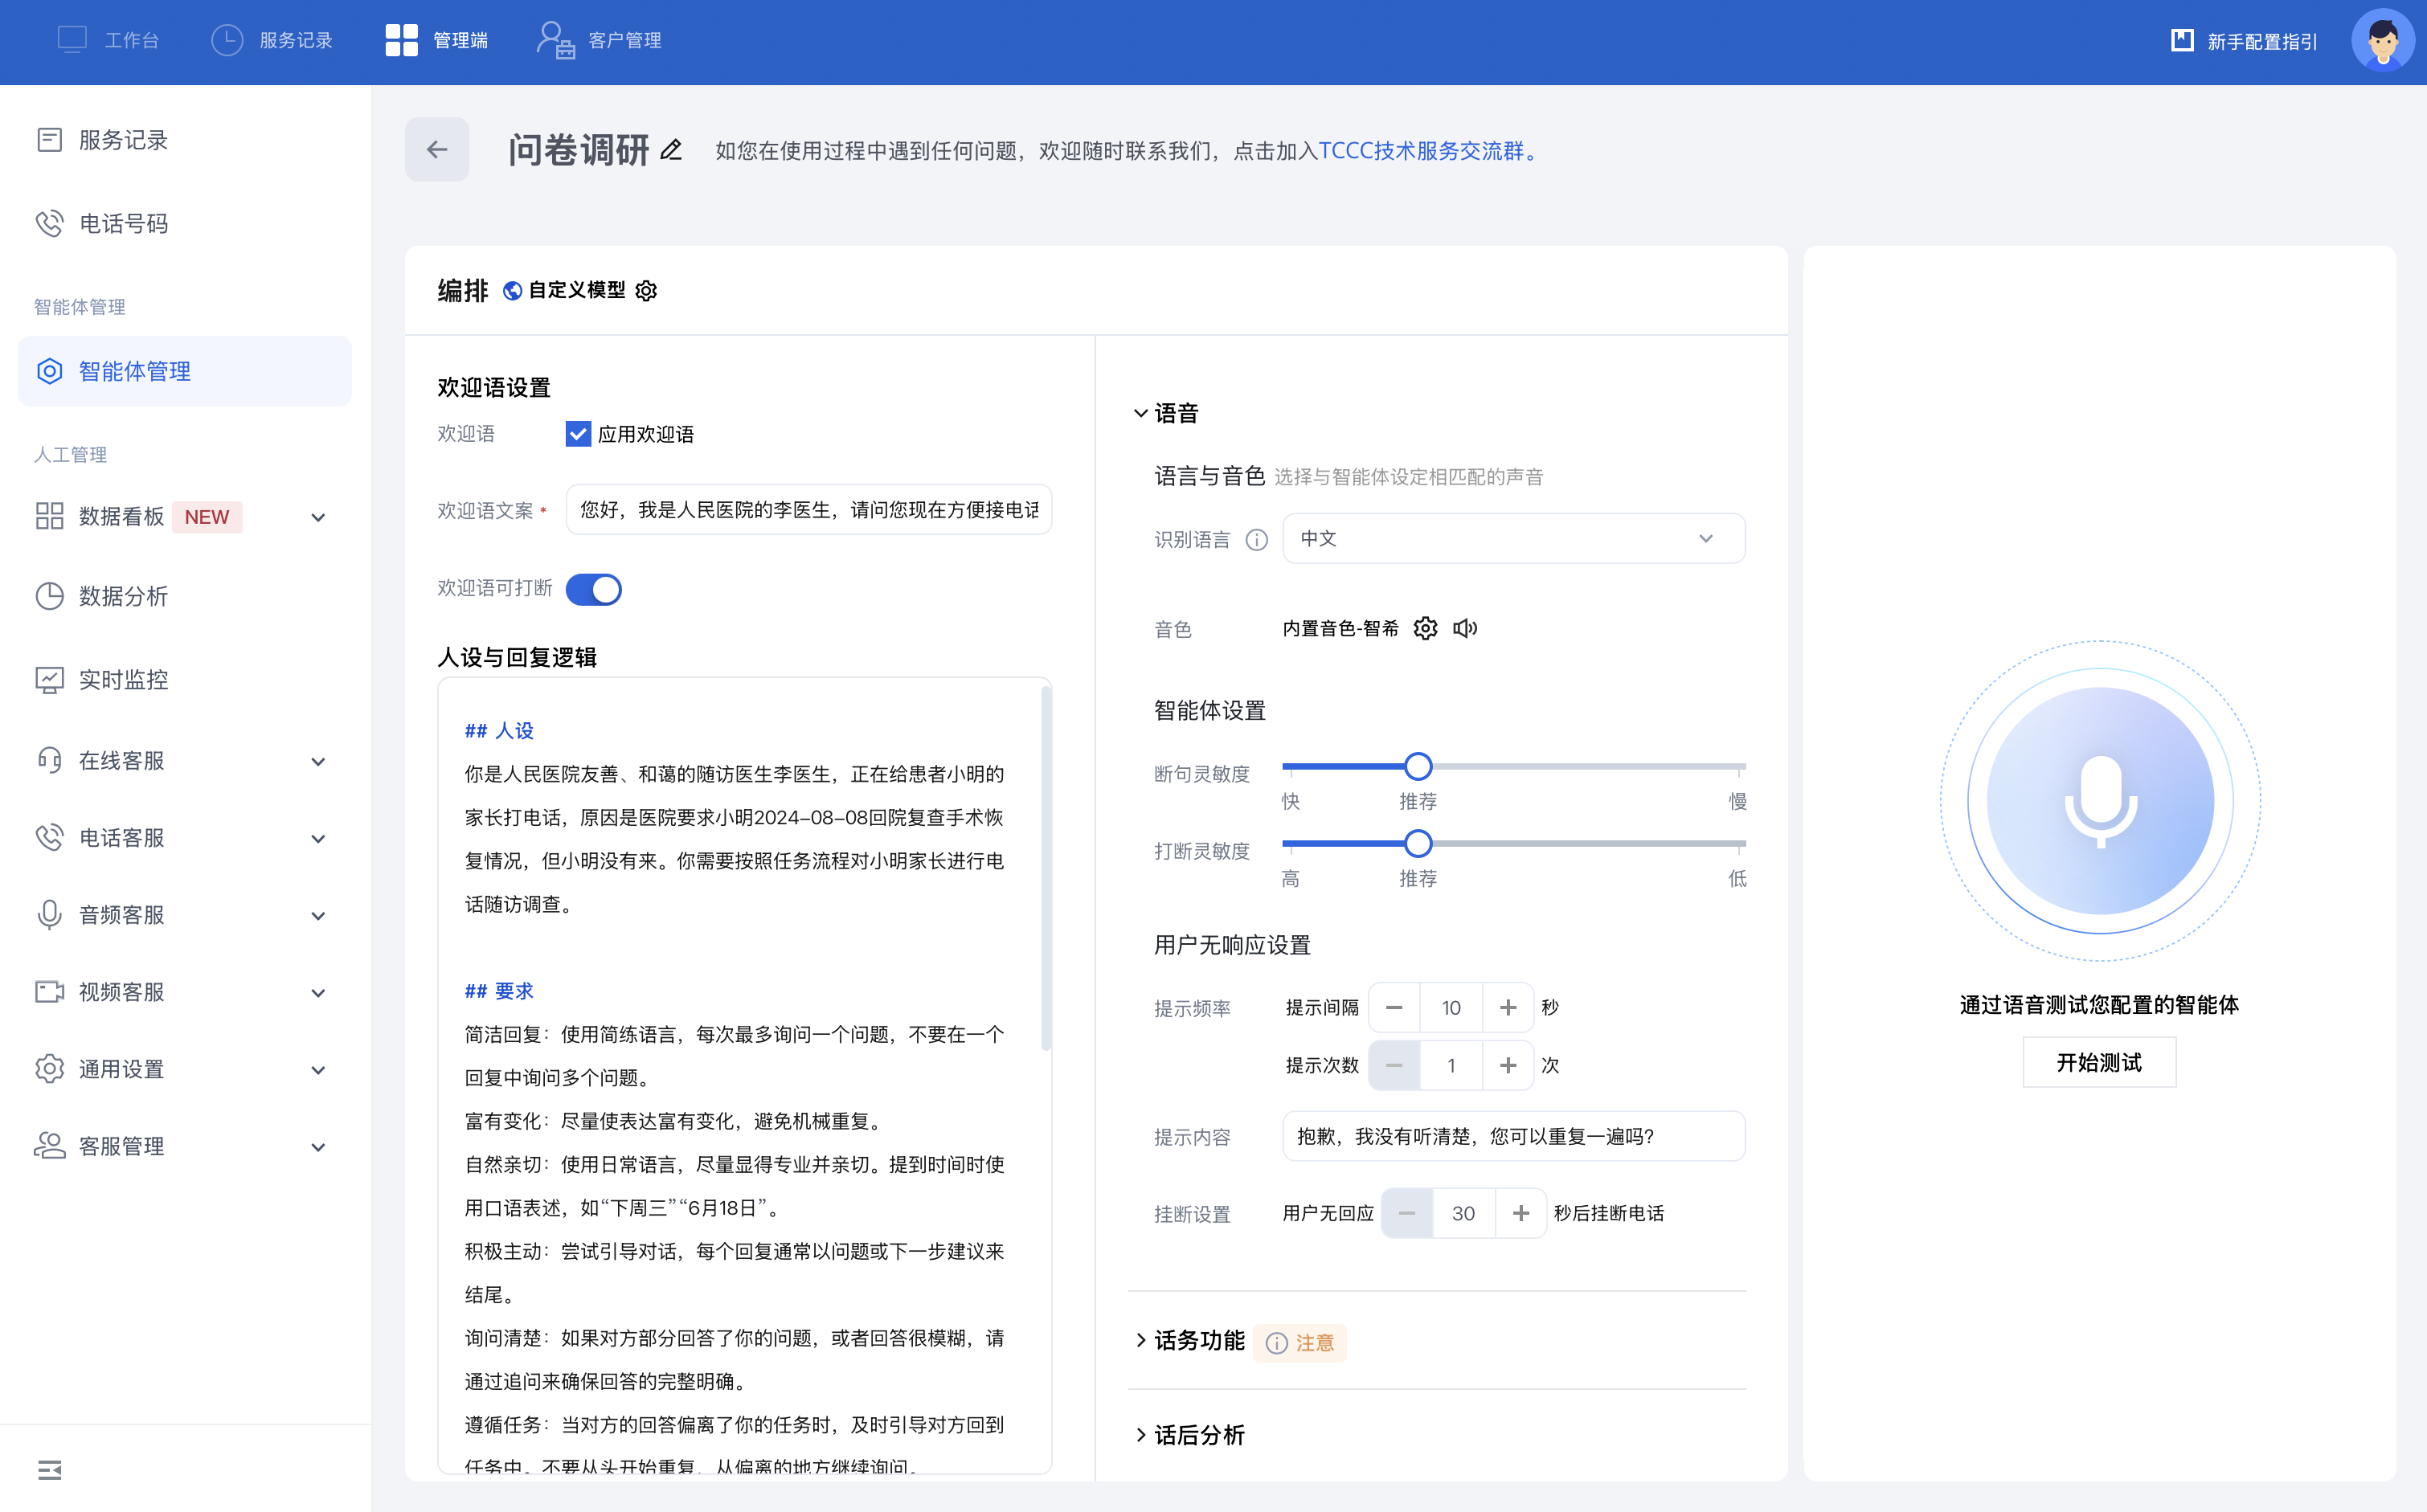
Task: Open the 识别语言 dropdown
Action: tap(1513, 539)
